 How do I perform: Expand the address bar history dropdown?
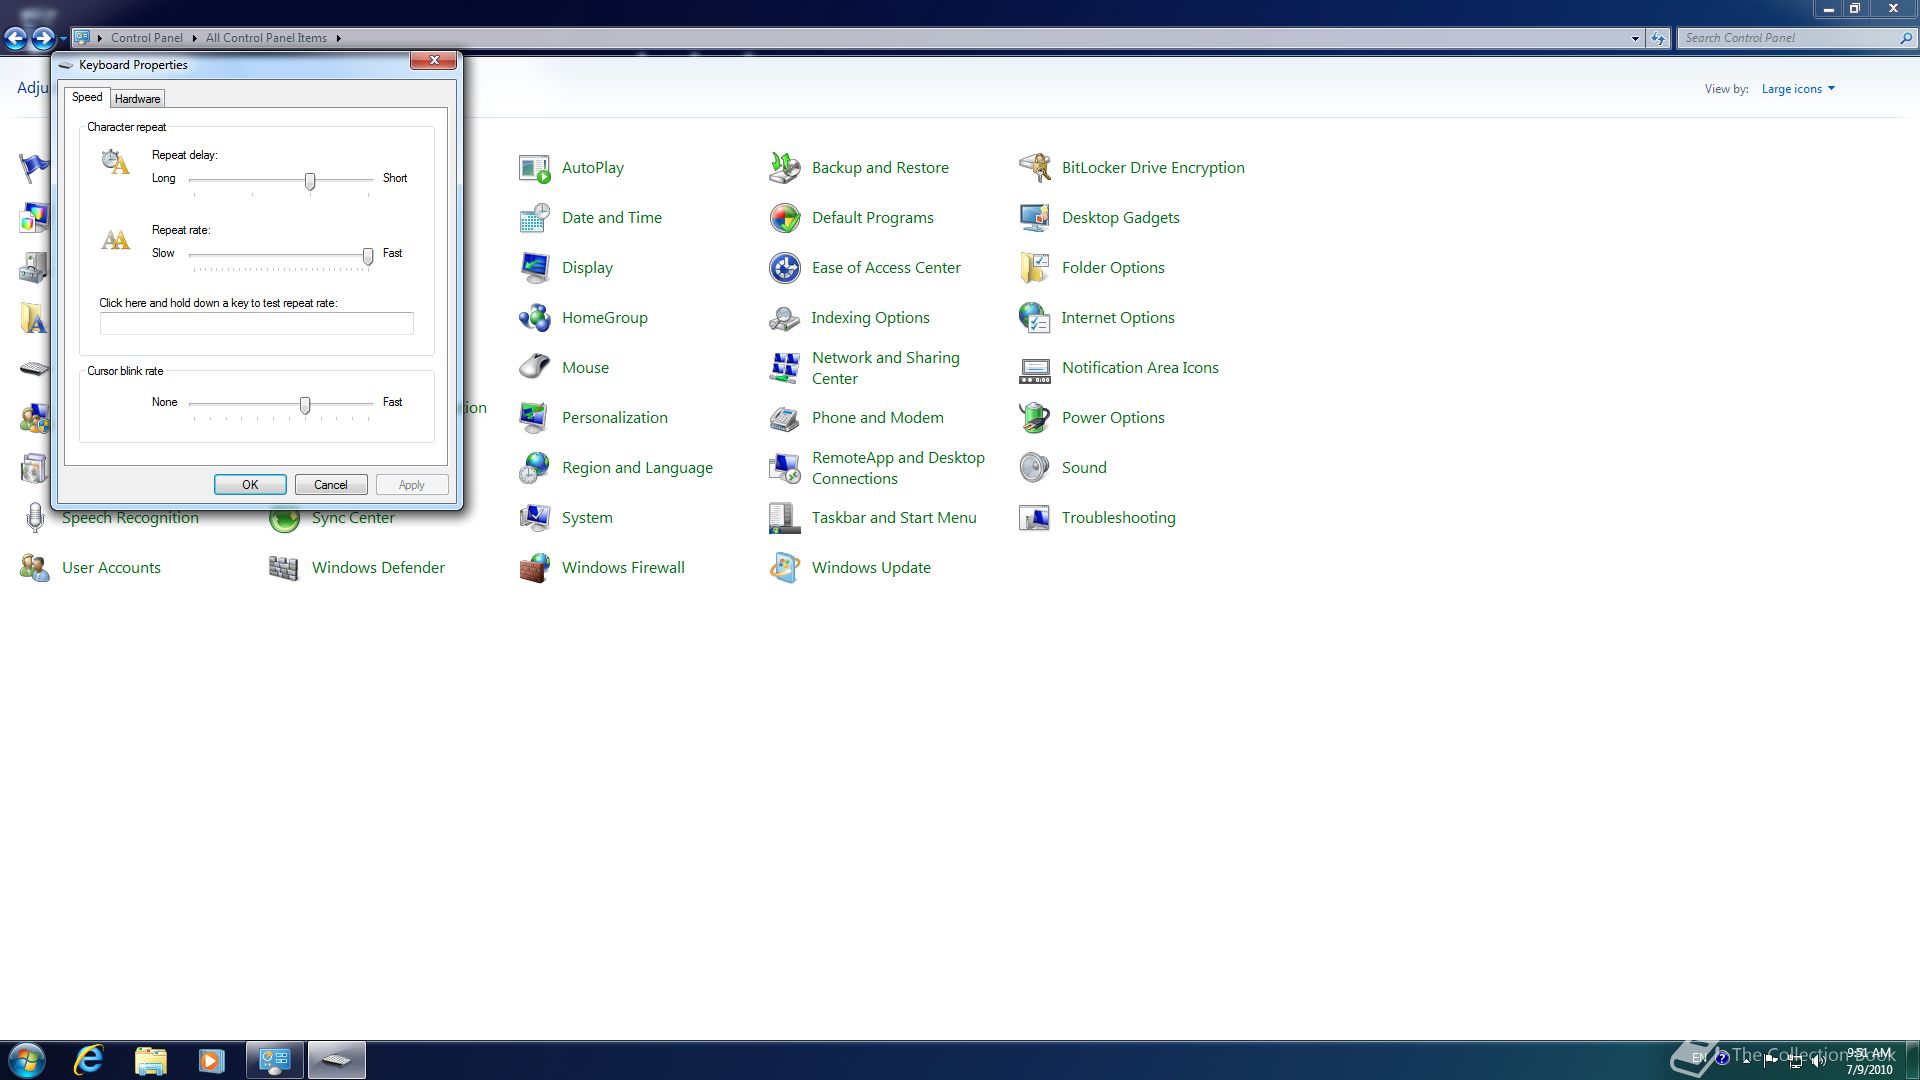pos(1635,38)
